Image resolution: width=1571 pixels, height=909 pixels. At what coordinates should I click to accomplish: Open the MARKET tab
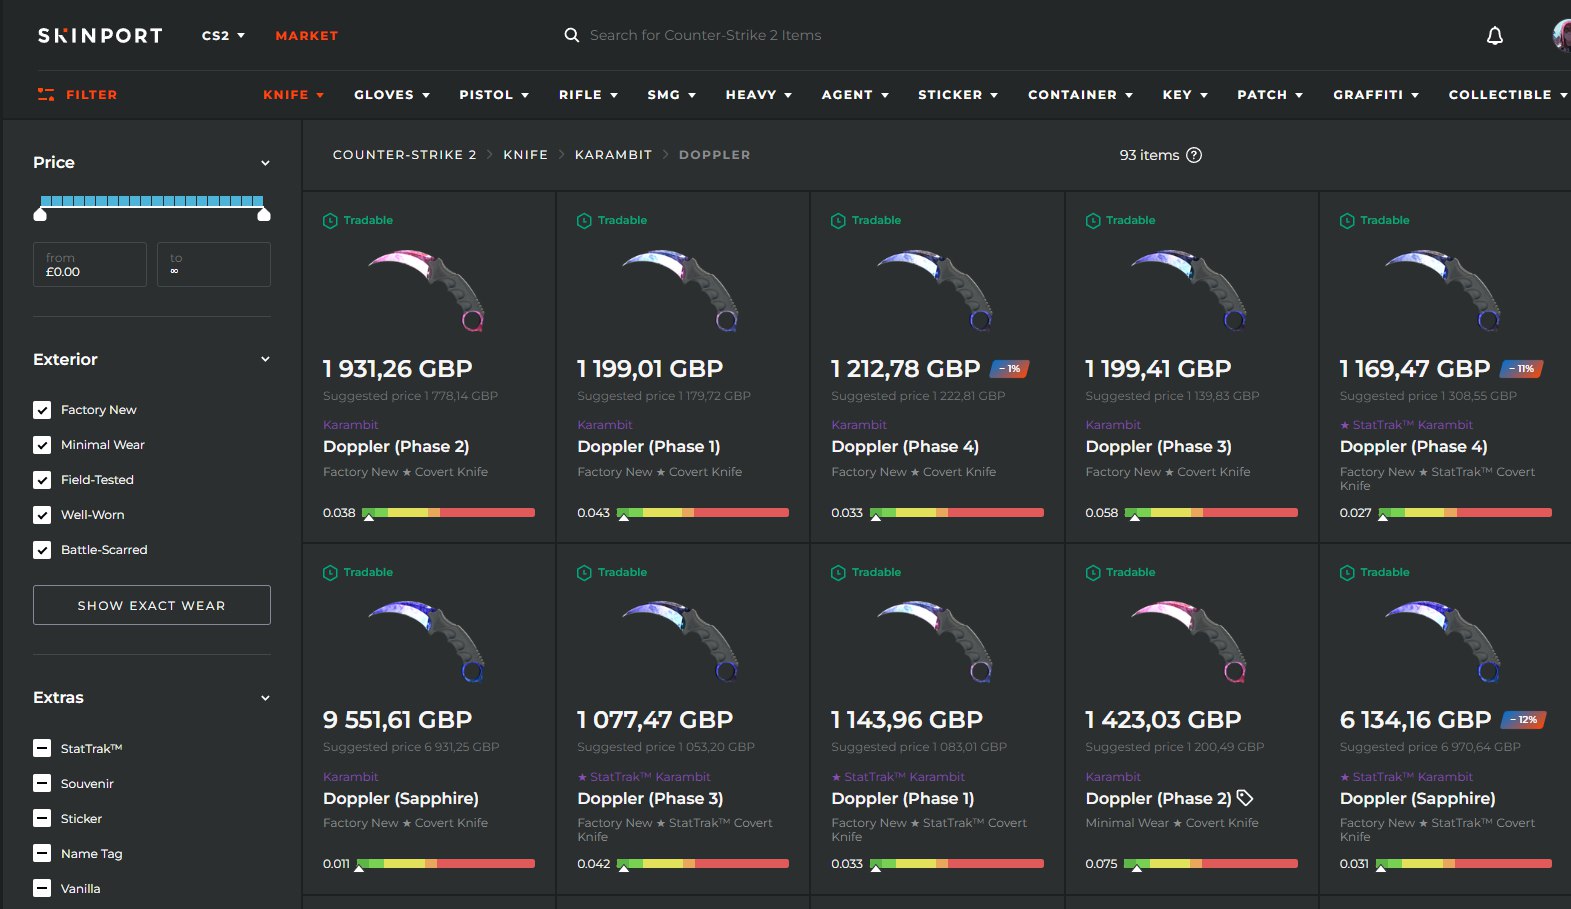307,35
